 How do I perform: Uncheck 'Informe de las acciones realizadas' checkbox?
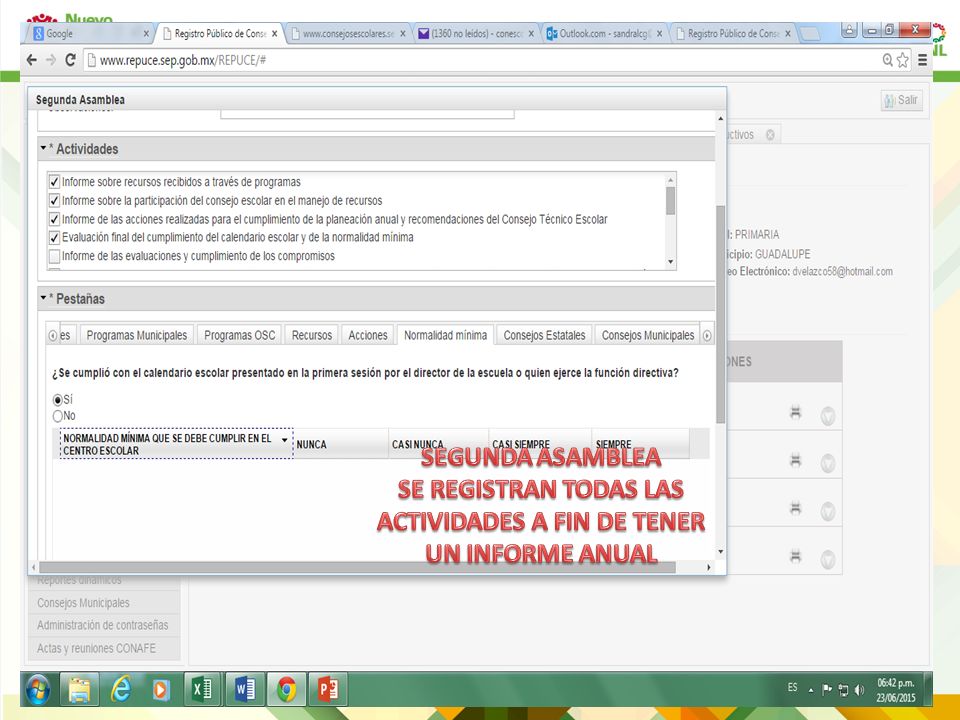tap(54, 219)
